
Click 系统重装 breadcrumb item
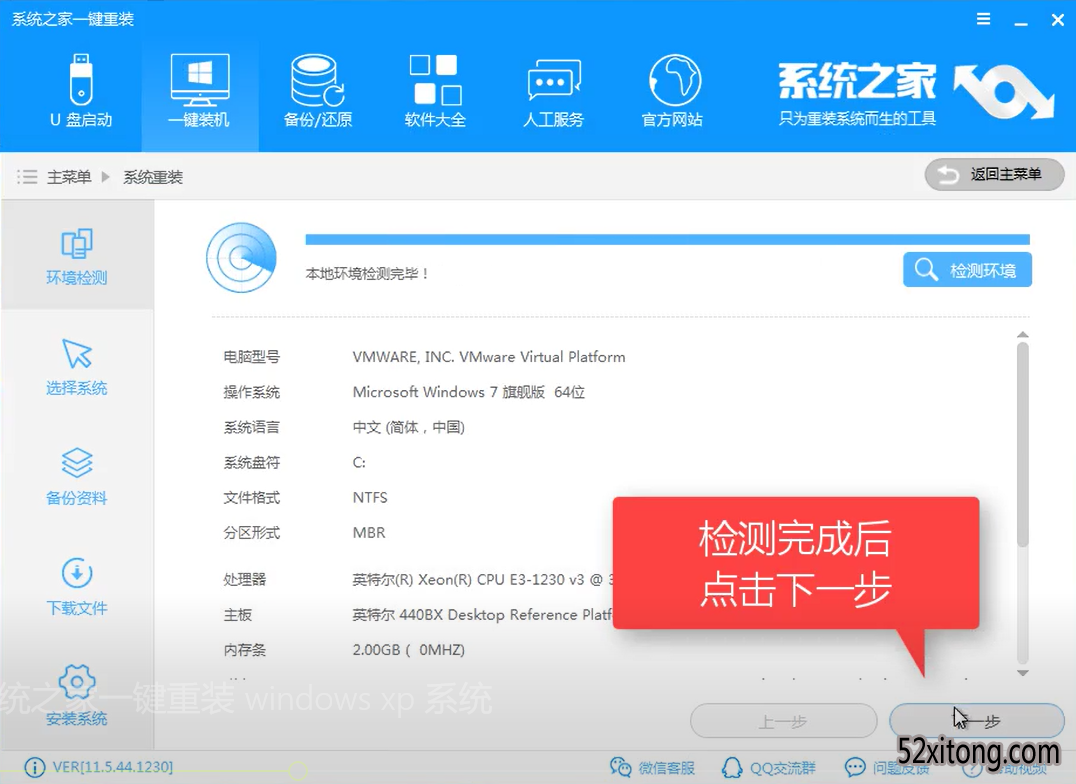coord(153,177)
